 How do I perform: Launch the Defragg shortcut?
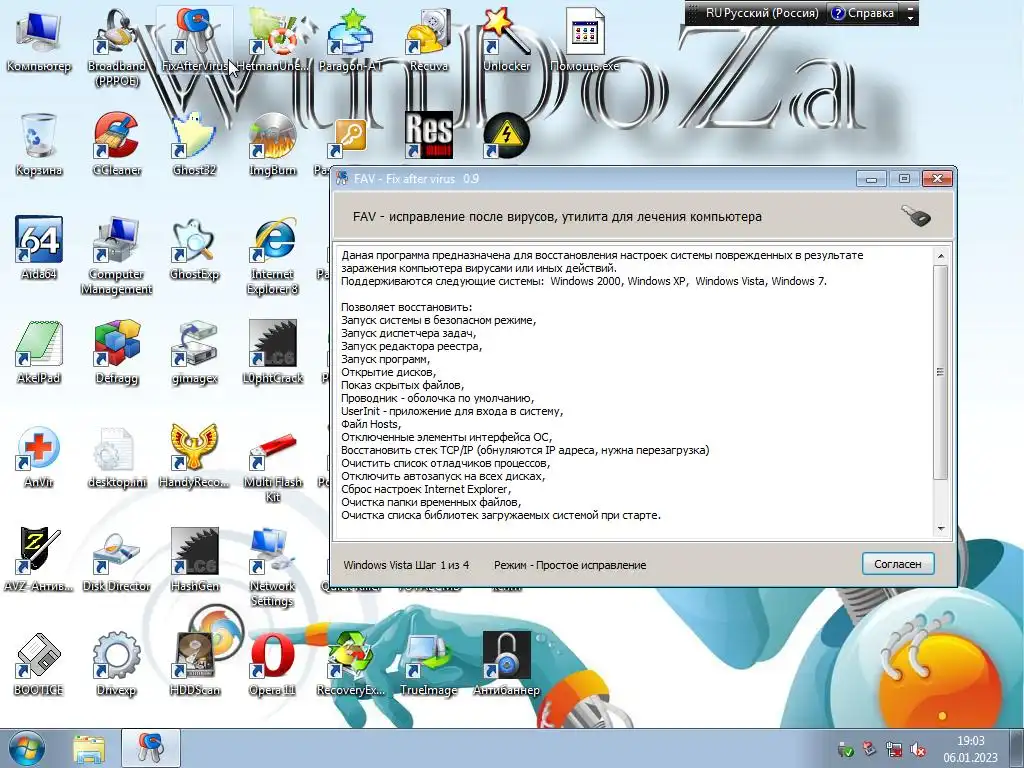pos(116,352)
